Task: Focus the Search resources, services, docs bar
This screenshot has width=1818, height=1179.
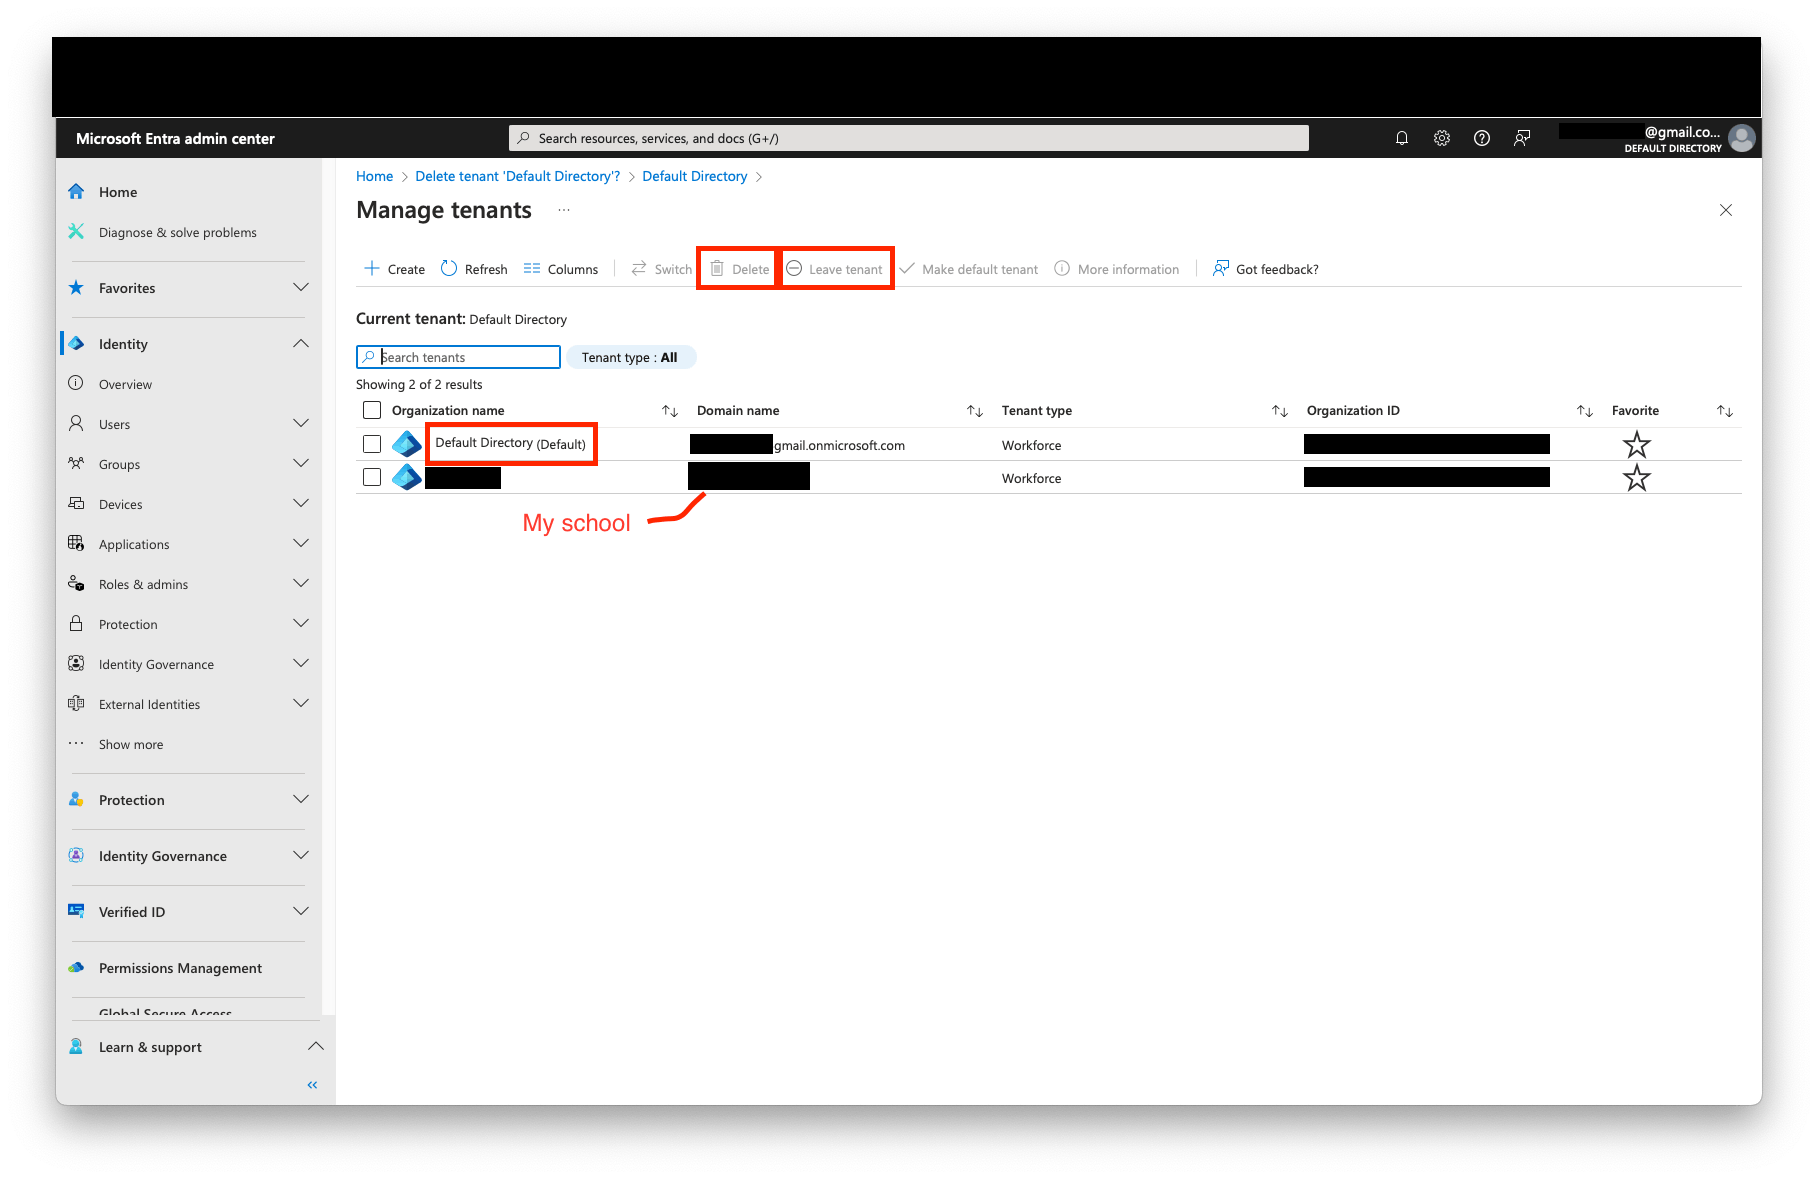Action: coord(908,138)
